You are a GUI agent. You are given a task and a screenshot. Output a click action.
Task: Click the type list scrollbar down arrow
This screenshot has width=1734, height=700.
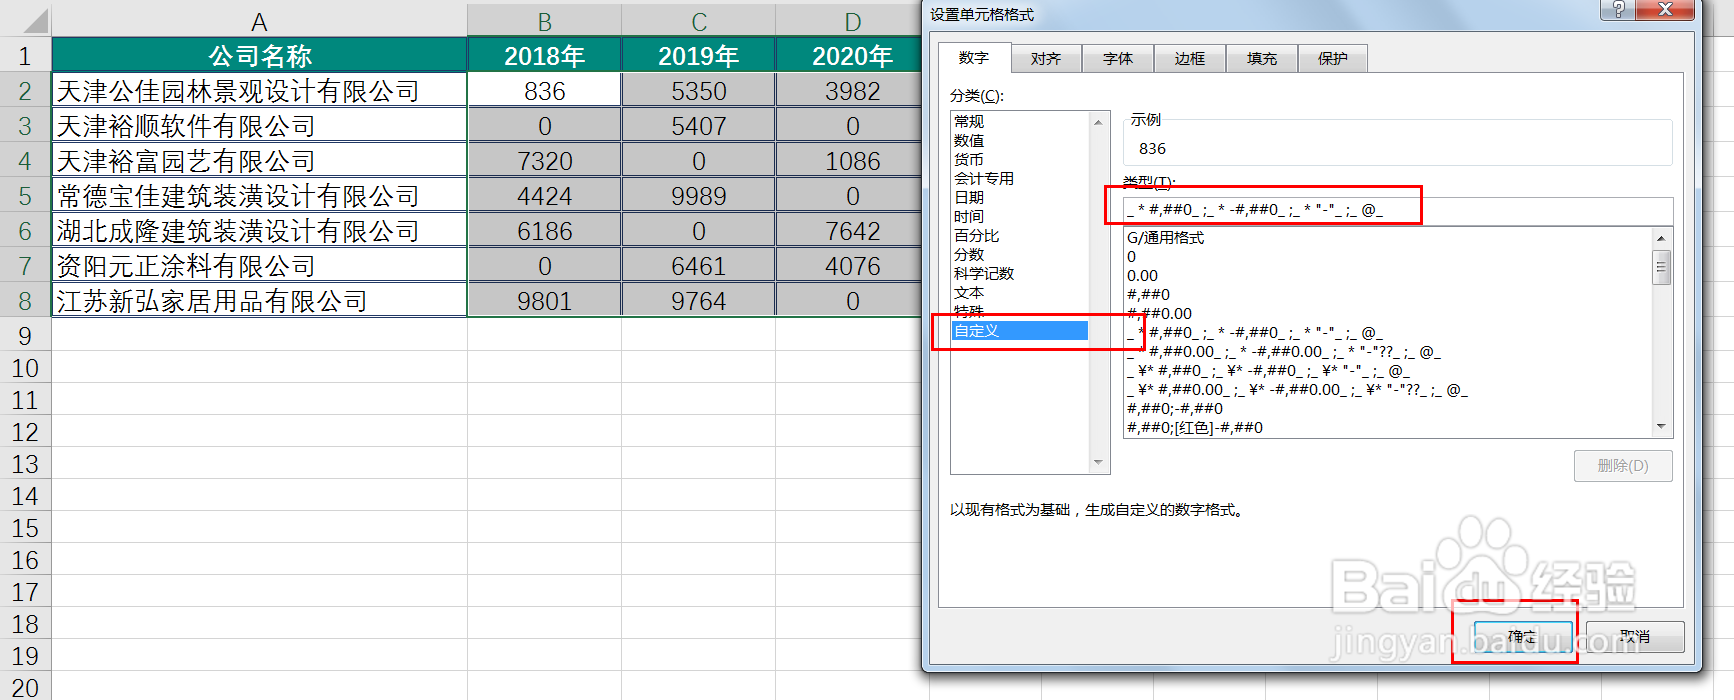coord(1661,427)
